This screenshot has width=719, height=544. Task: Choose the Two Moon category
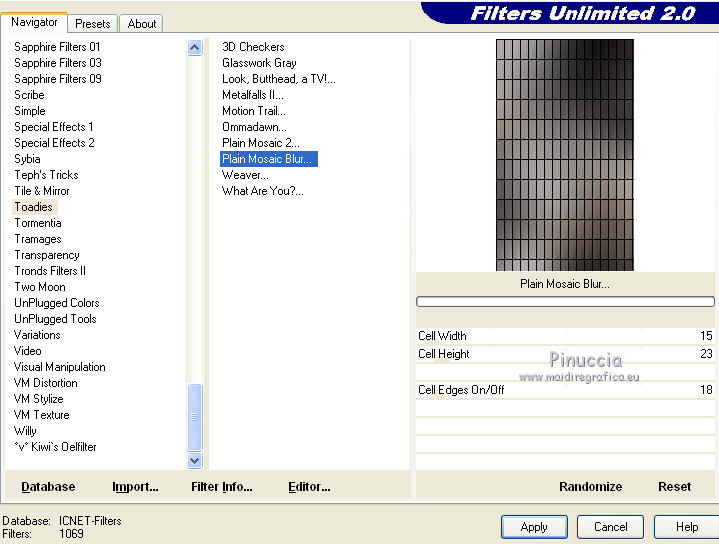(x=40, y=287)
